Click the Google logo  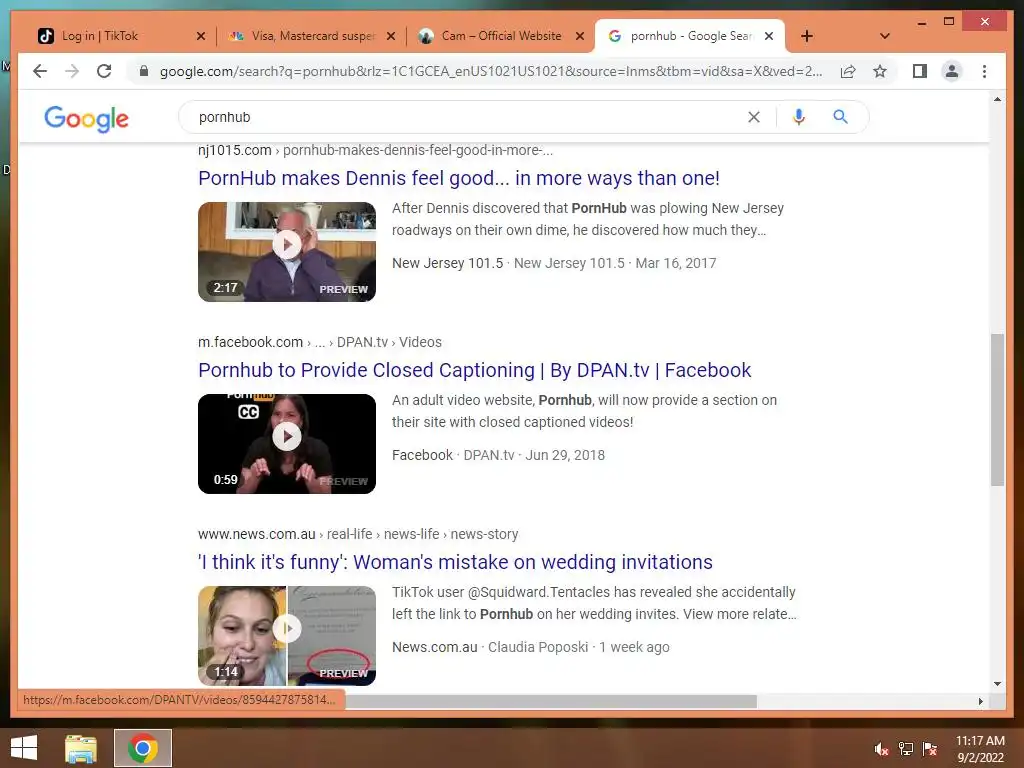coord(86,118)
